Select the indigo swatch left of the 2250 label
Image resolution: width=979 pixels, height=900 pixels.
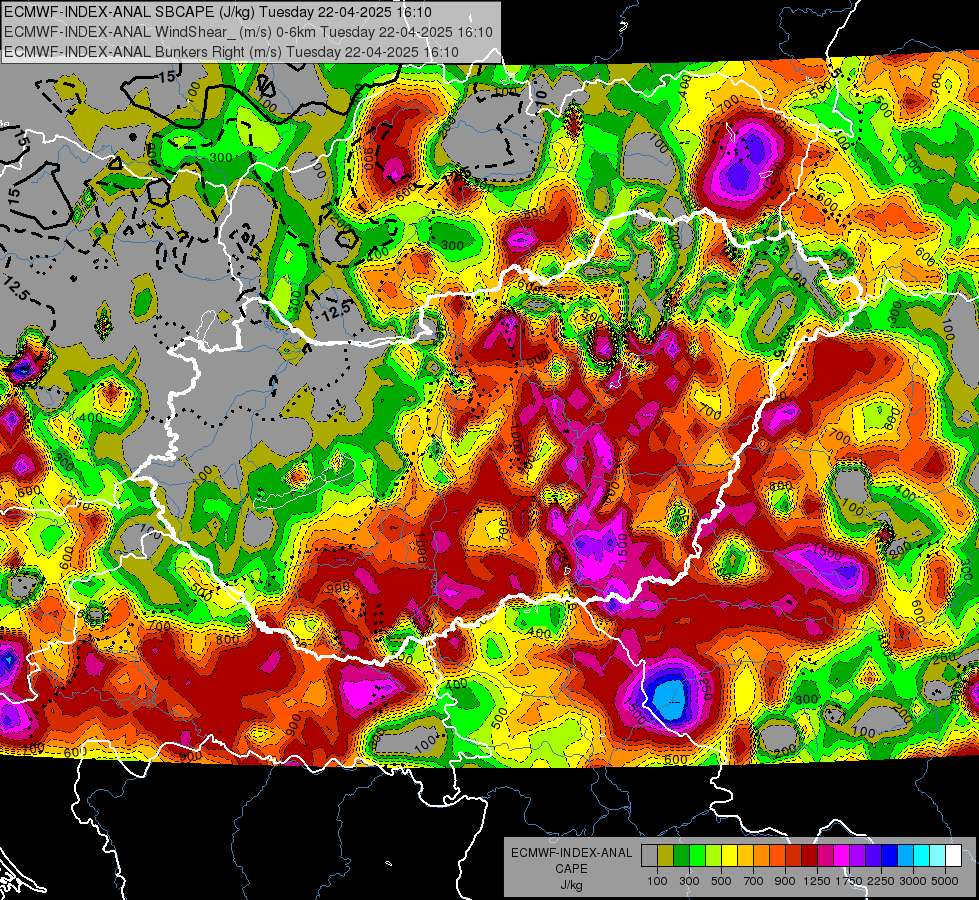[873, 856]
